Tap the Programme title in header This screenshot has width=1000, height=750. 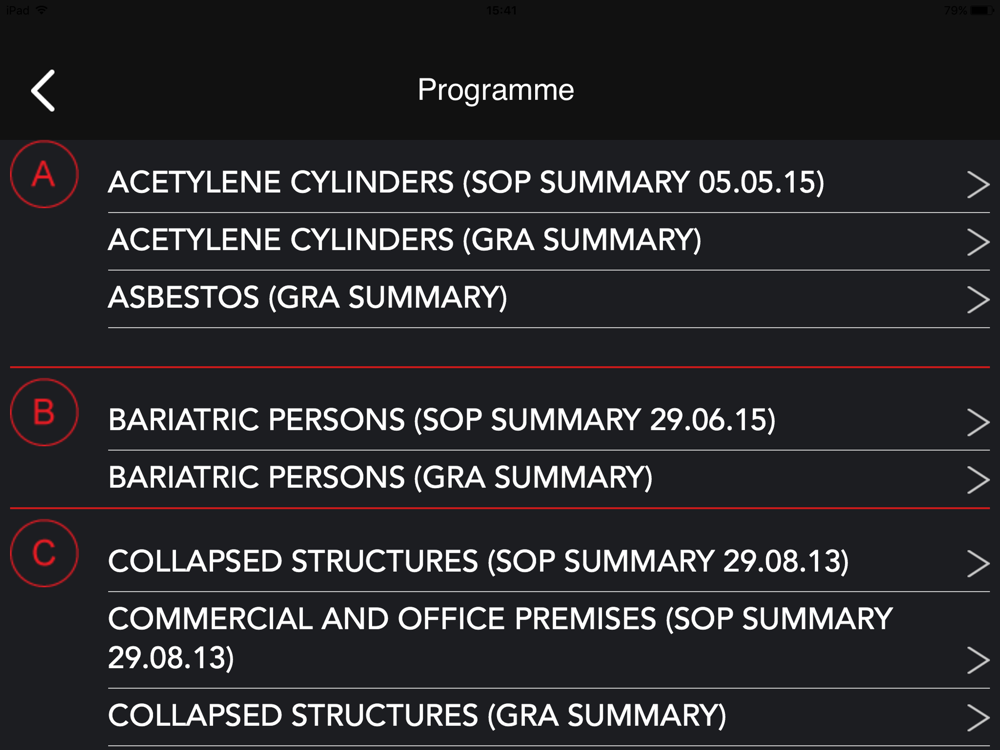pos(496,91)
